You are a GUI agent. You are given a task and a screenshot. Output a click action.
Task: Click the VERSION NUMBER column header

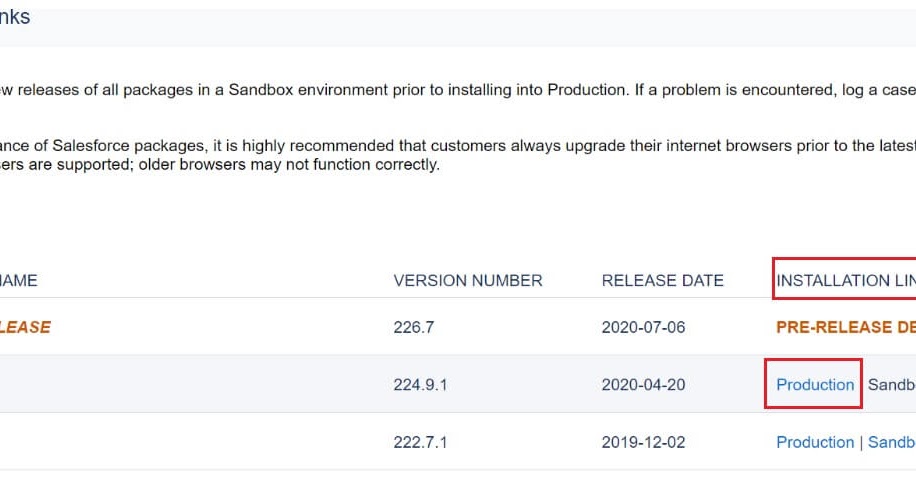click(468, 281)
